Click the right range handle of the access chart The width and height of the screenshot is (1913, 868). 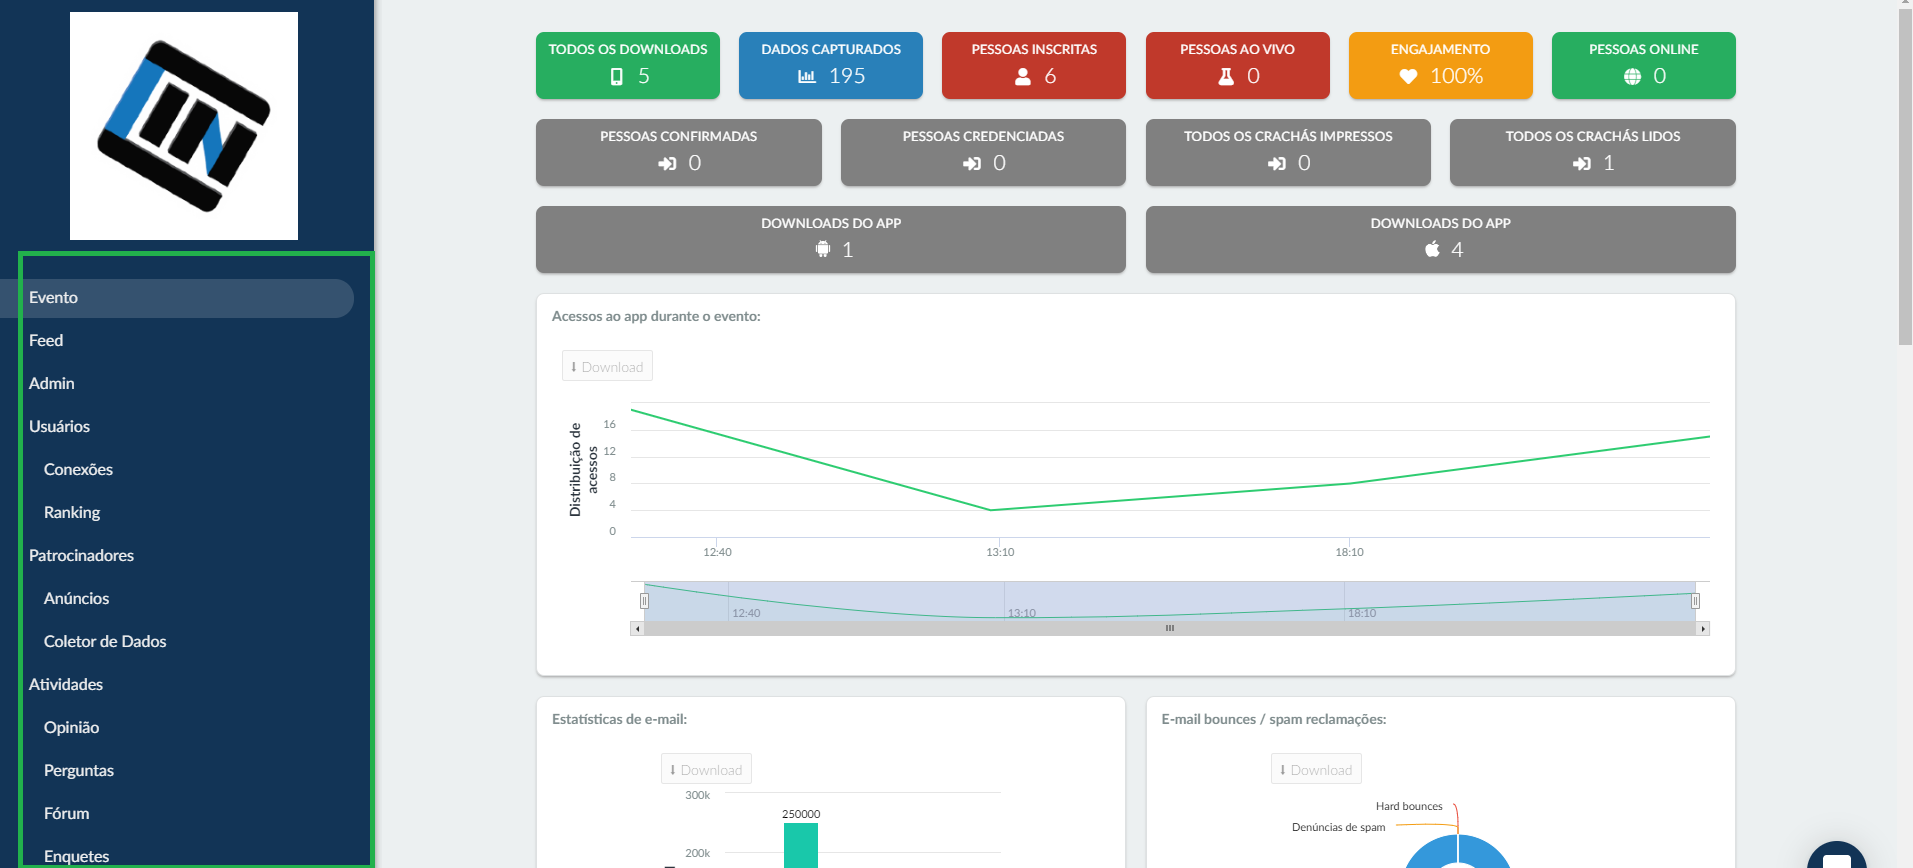[1695, 601]
